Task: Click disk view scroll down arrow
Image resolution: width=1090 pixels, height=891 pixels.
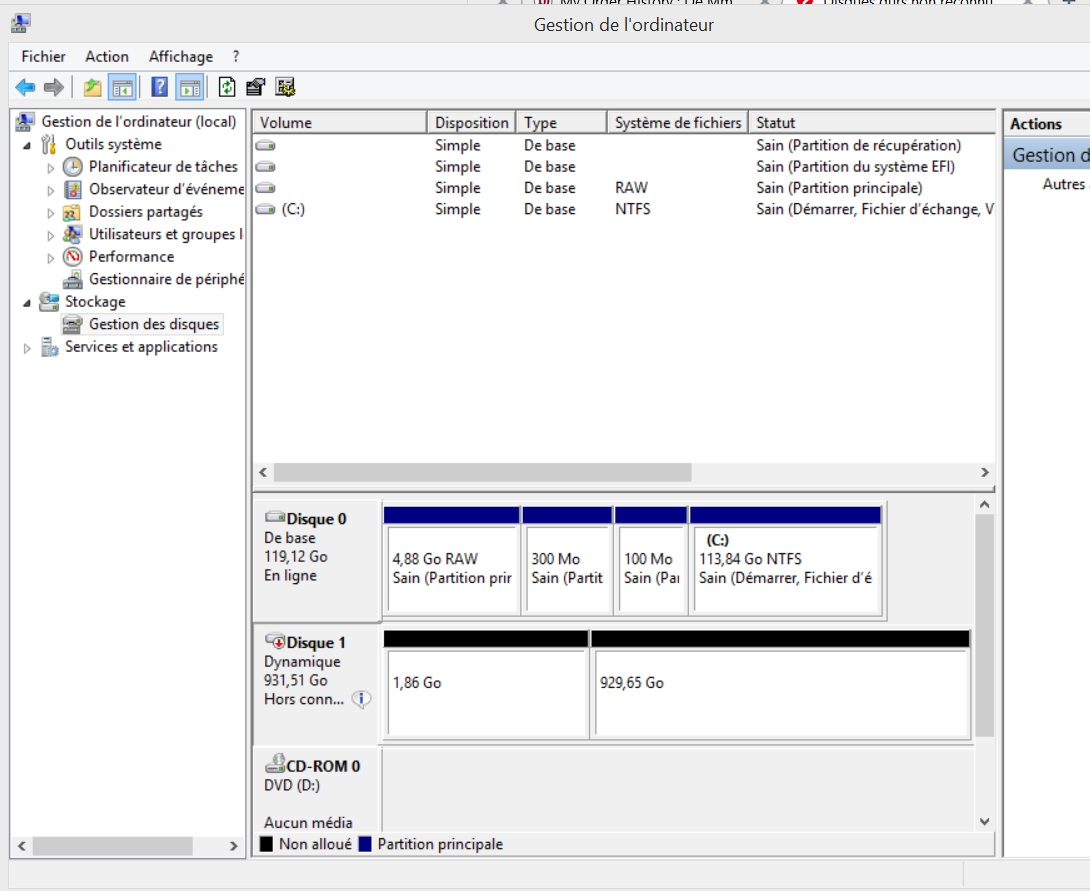Action: (x=984, y=821)
